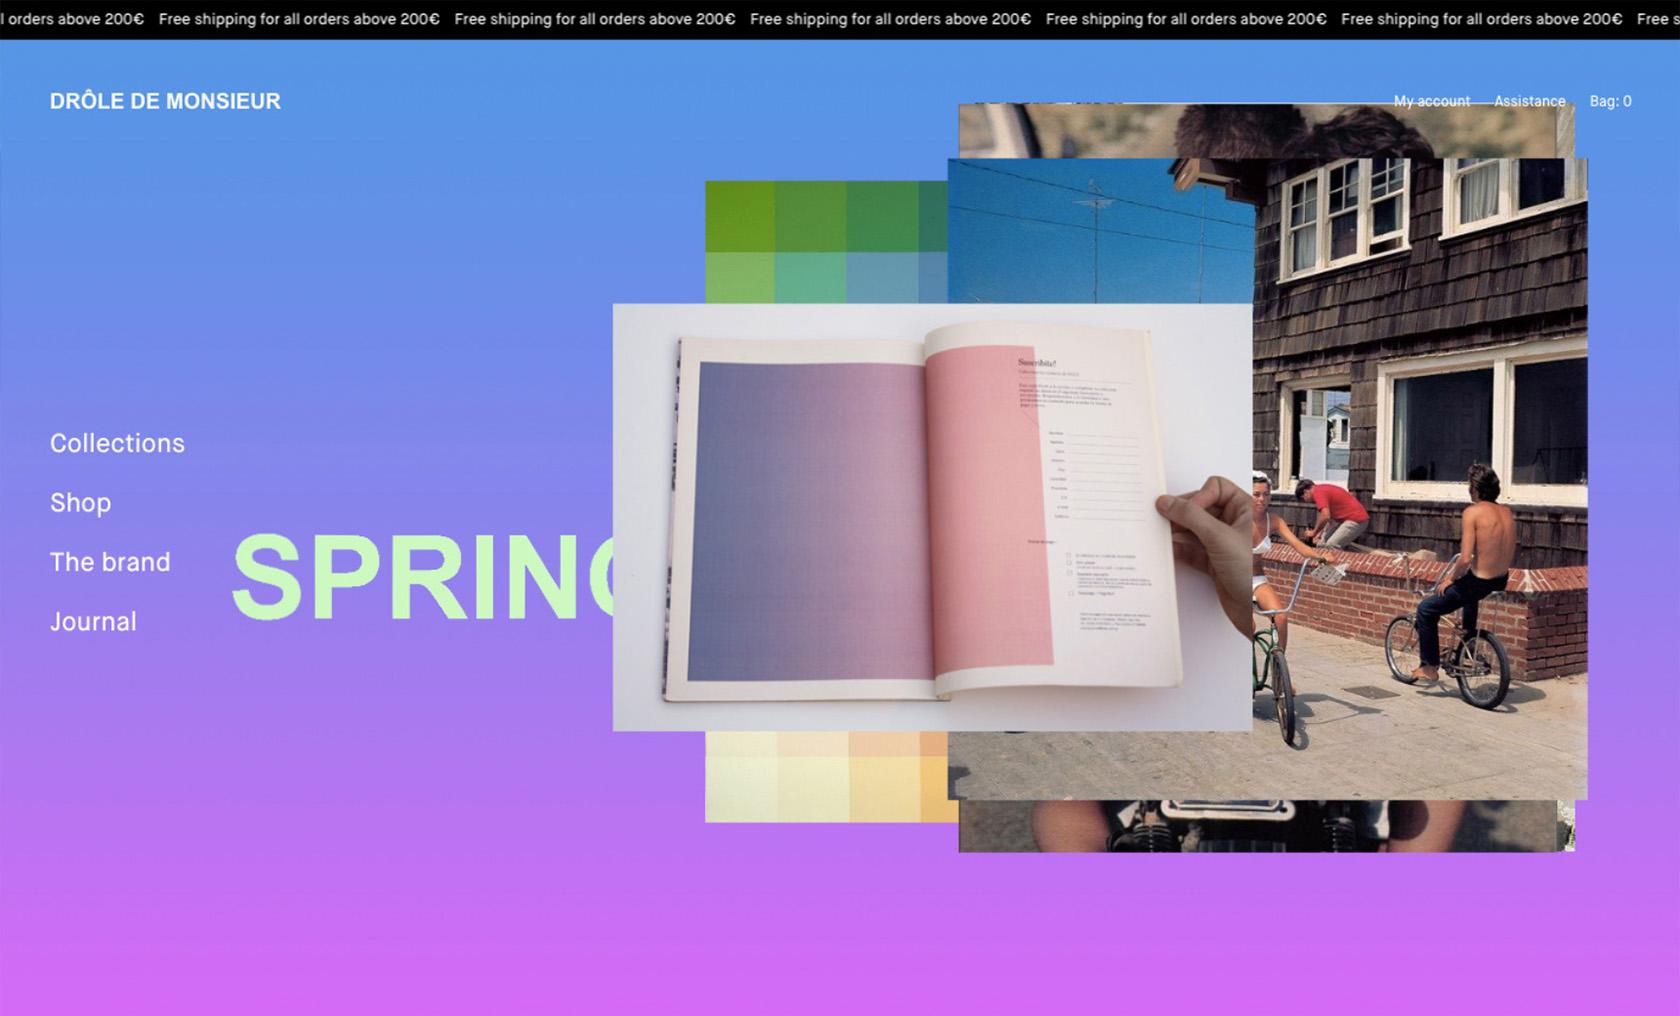
Task: Go to the Shop section
Action: point(80,503)
